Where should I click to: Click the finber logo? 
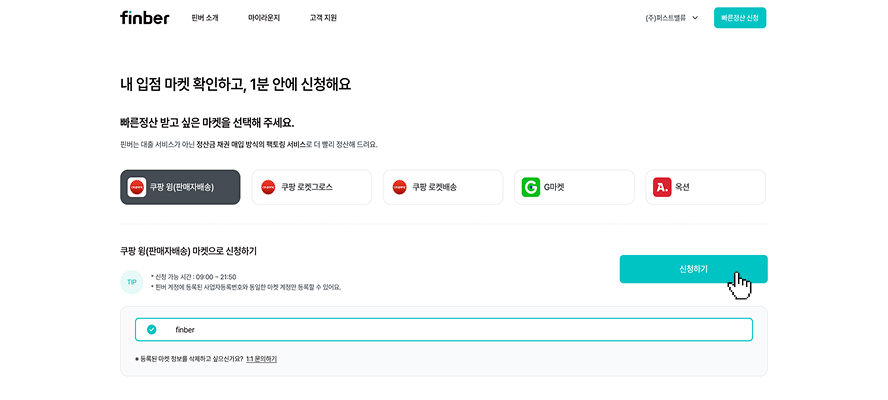click(x=145, y=18)
